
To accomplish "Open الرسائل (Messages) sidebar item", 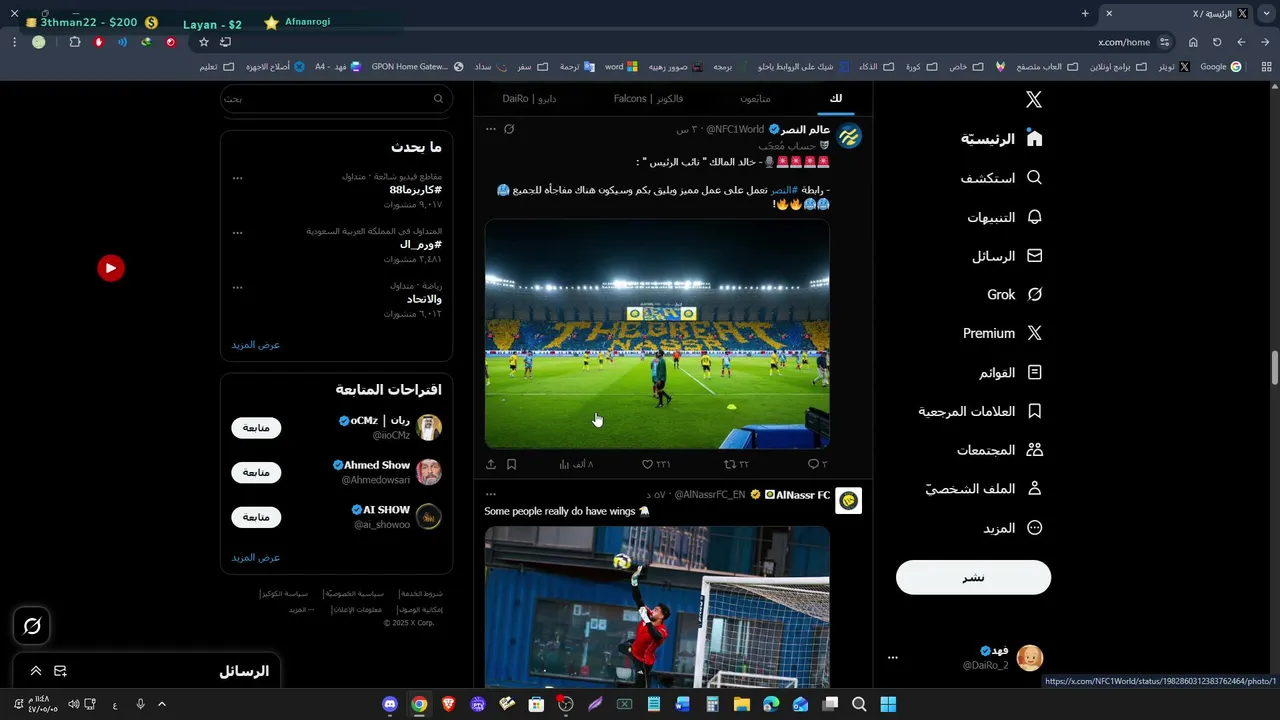I will click(1007, 256).
